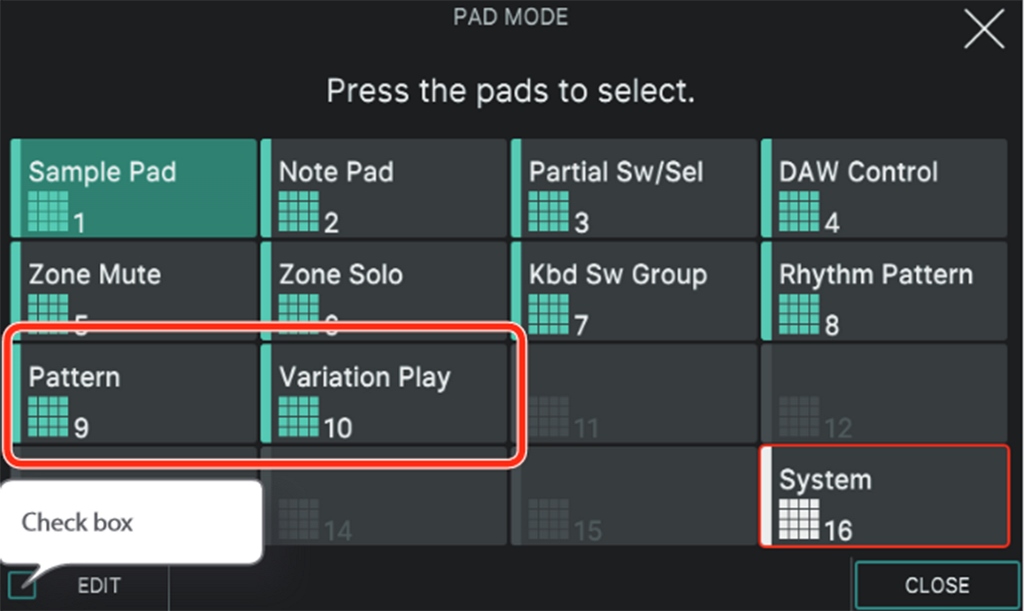Image resolution: width=1024 pixels, height=611 pixels.
Task: Click empty pad slot 12
Action: [884, 394]
